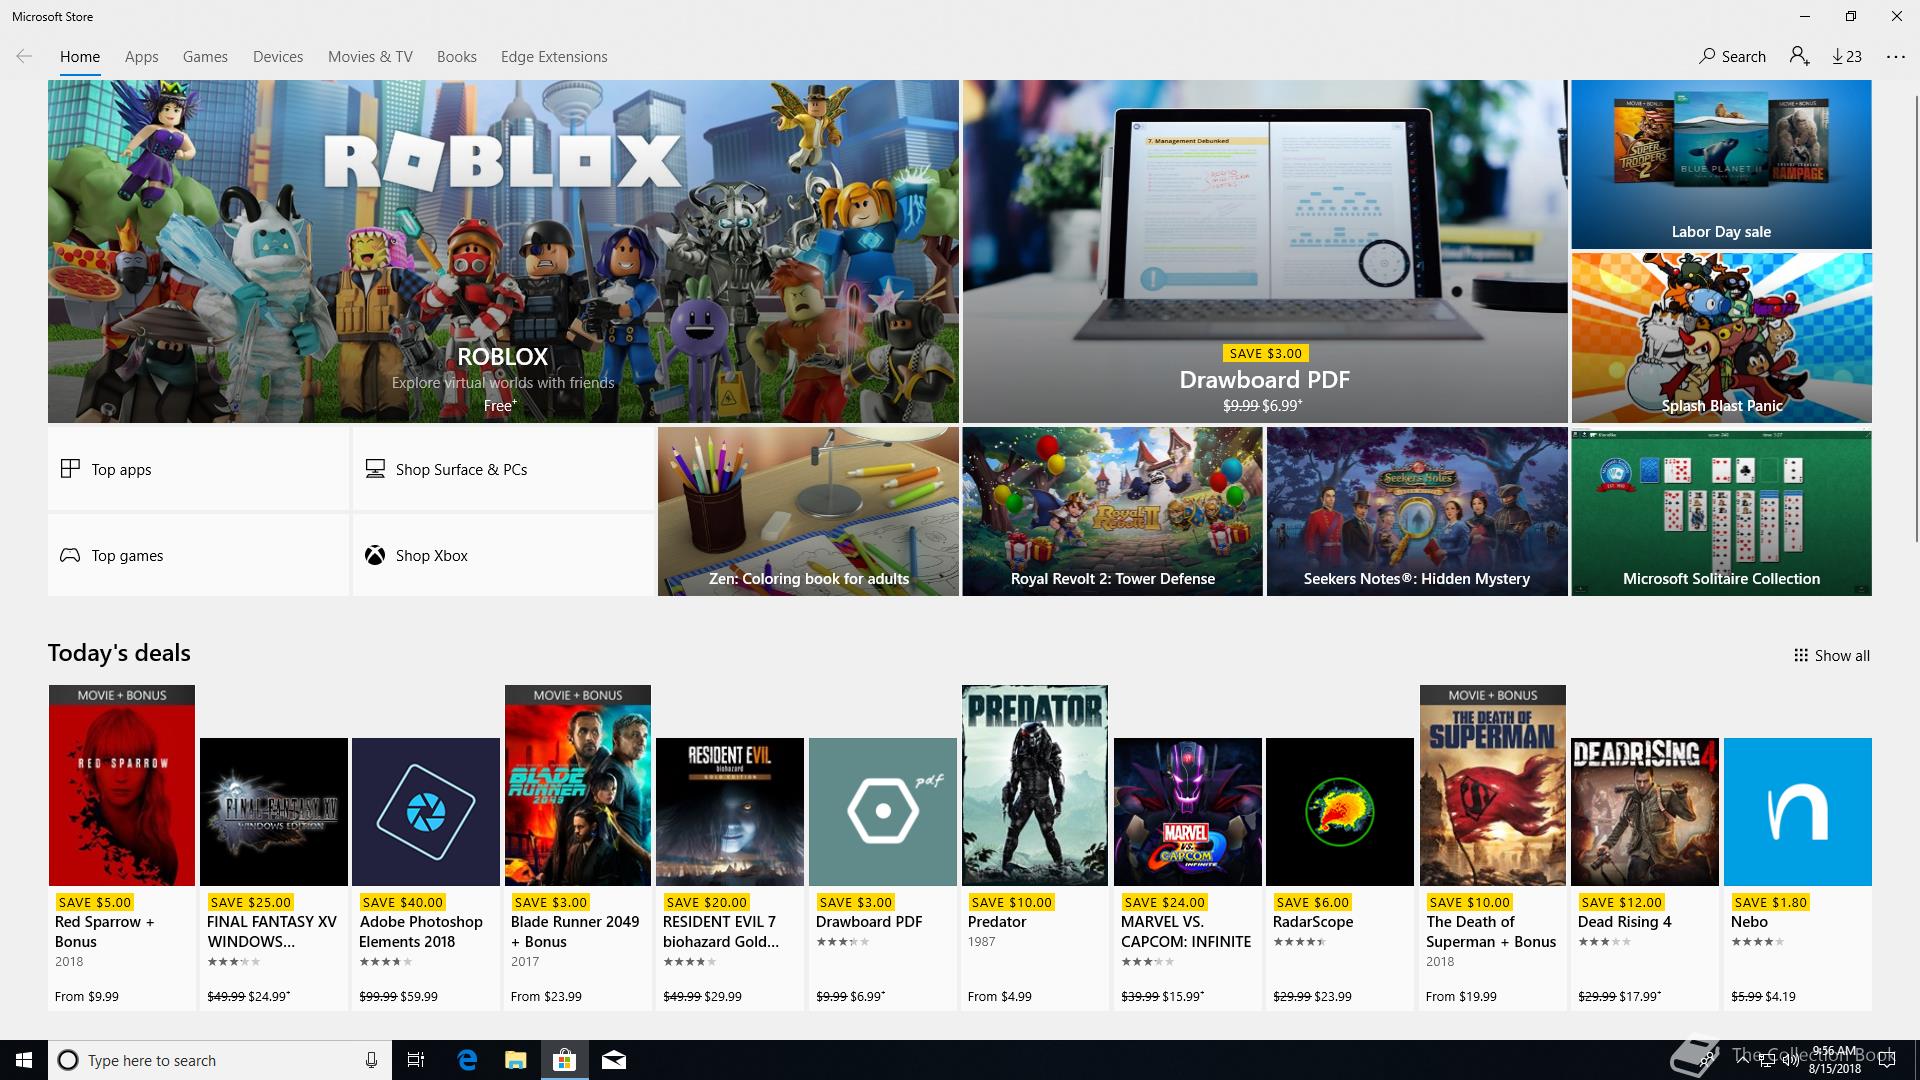
Task: Open the MARVEL VS. CAPCOM: INFINITE cover
Action: coord(1187,812)
